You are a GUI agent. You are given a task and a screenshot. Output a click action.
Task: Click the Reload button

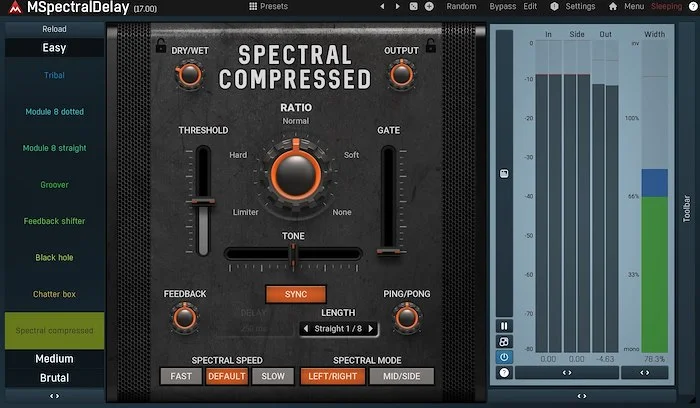click(54, 29)
